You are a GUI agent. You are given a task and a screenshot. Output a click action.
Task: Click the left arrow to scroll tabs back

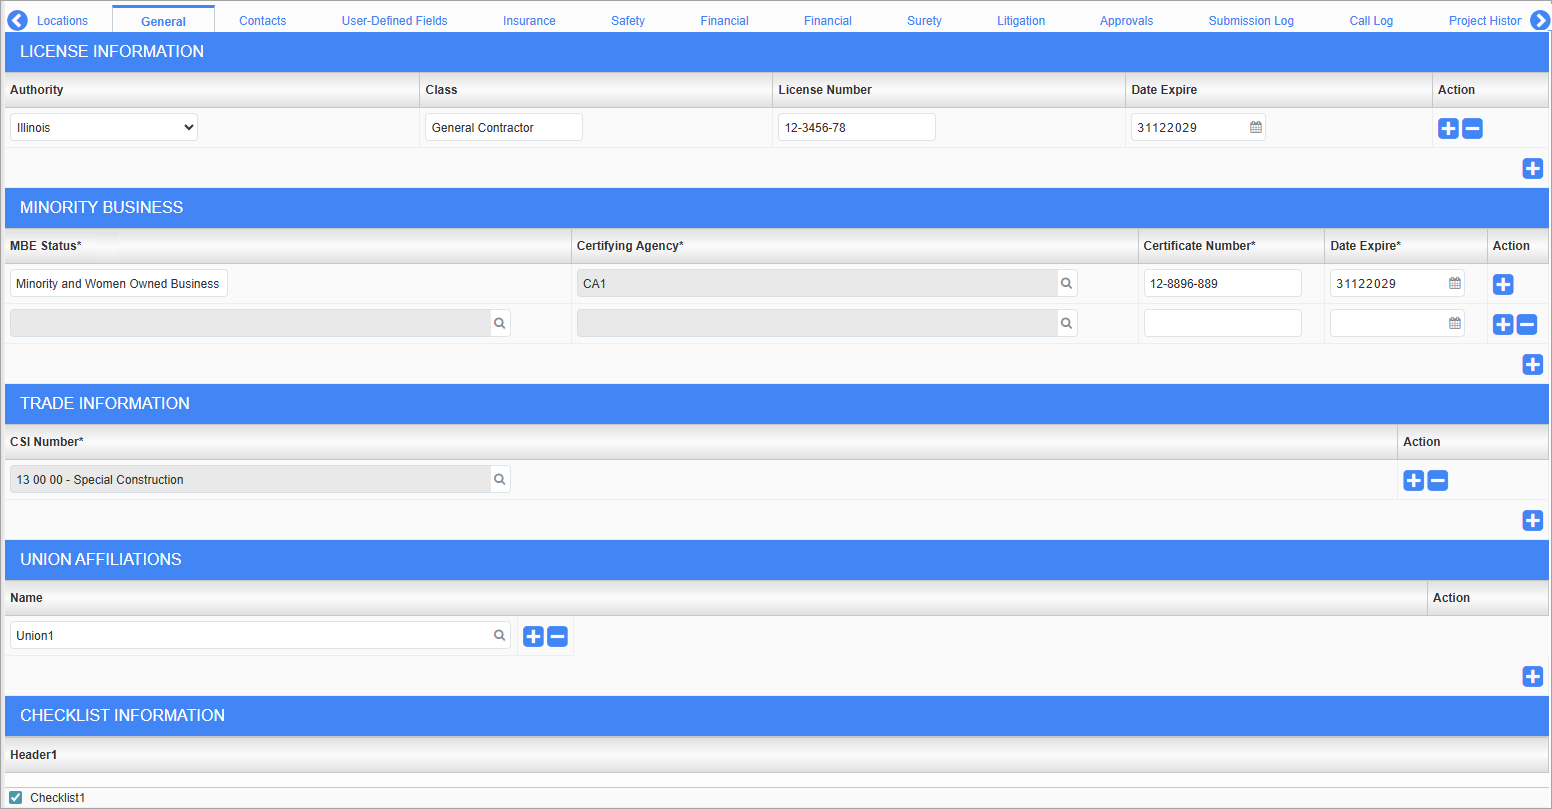[17, 19]
